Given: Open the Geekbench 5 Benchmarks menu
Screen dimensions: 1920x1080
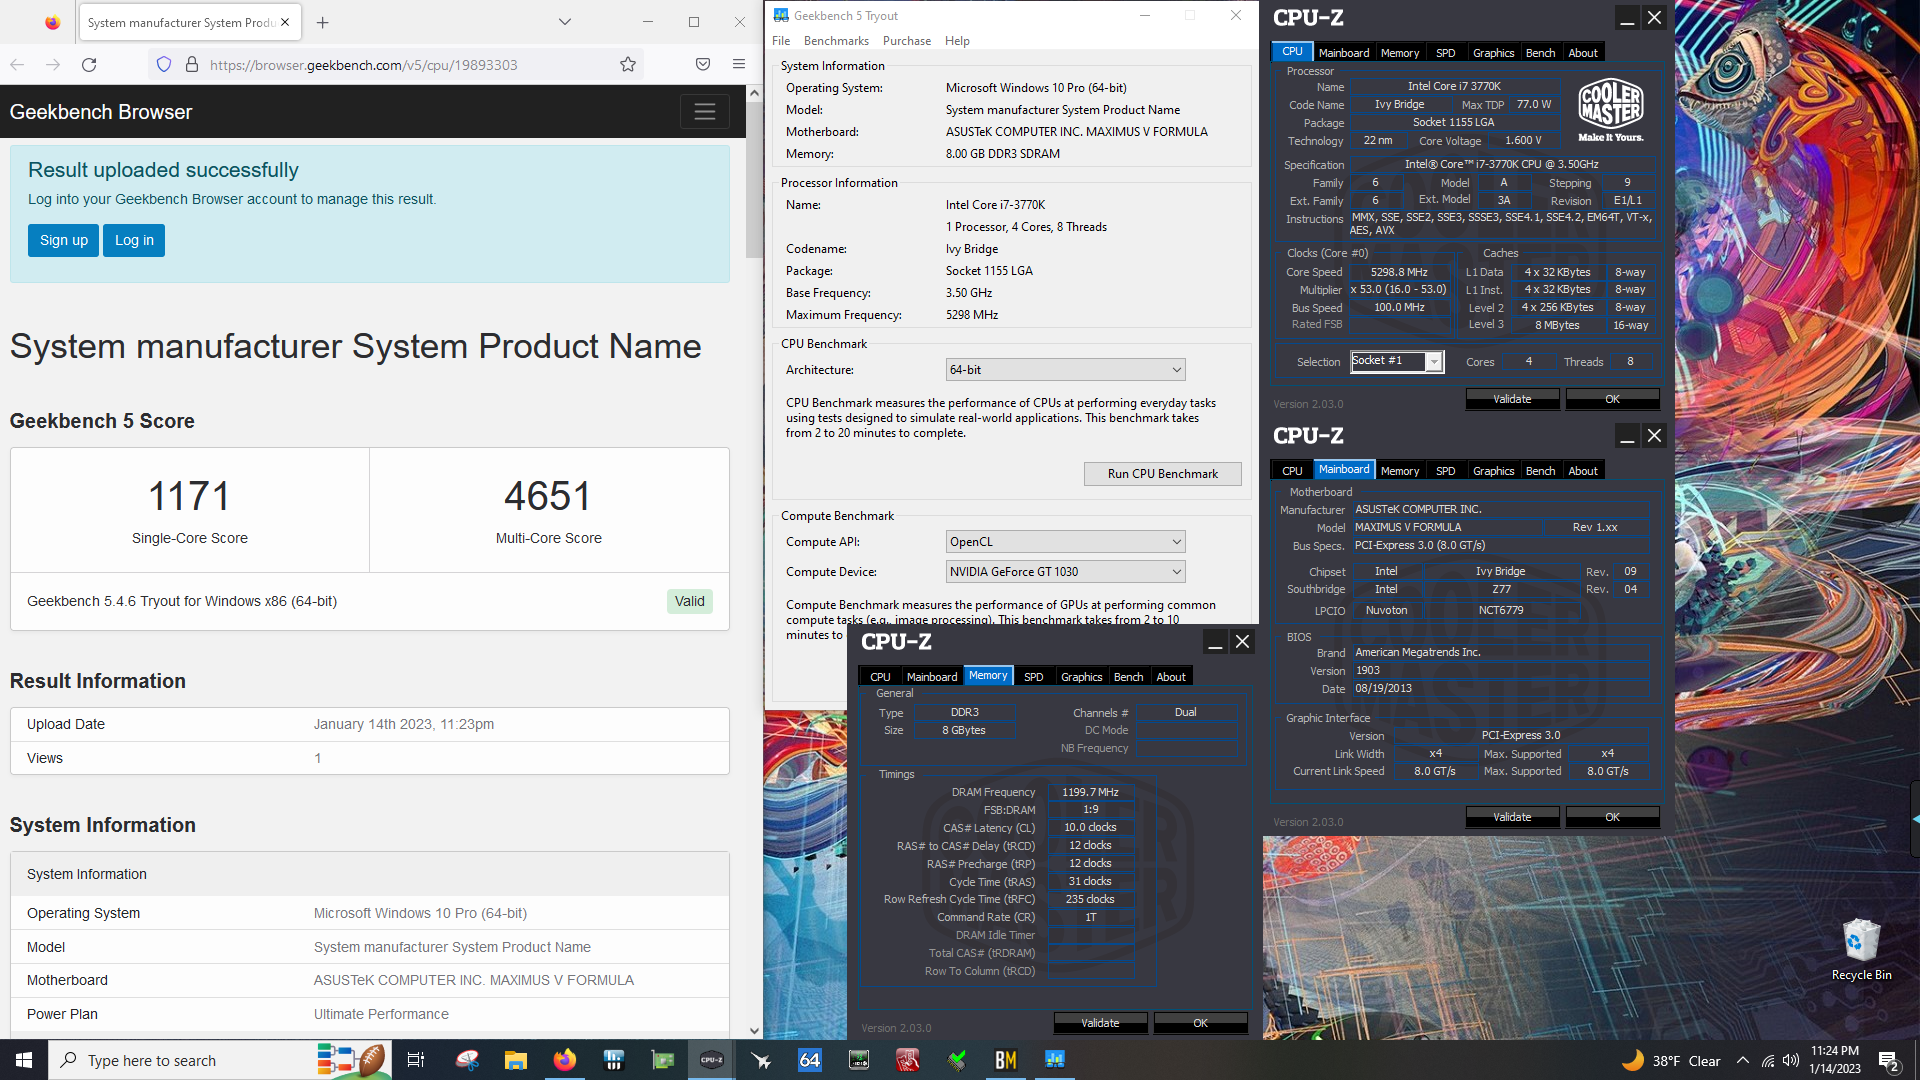Looking at the screenshot, I should pyautogui.click(x=836, y=41).
